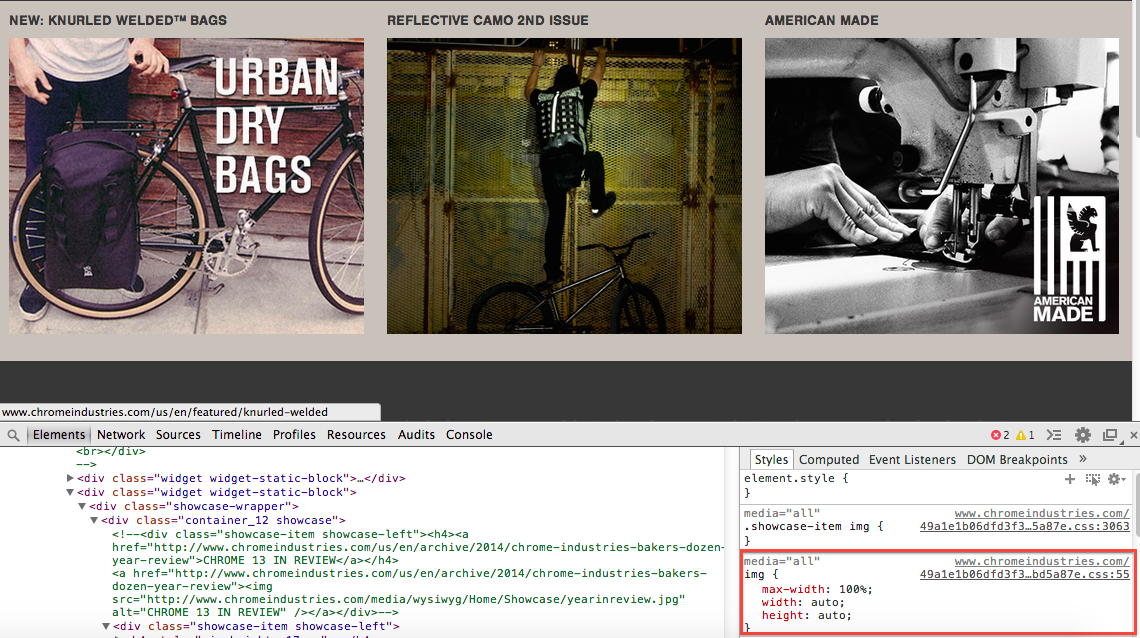The width and height of the screenshot is (1140, 638).
Task: Select the Event Listeners tab
Action: [x=912, y=460]
